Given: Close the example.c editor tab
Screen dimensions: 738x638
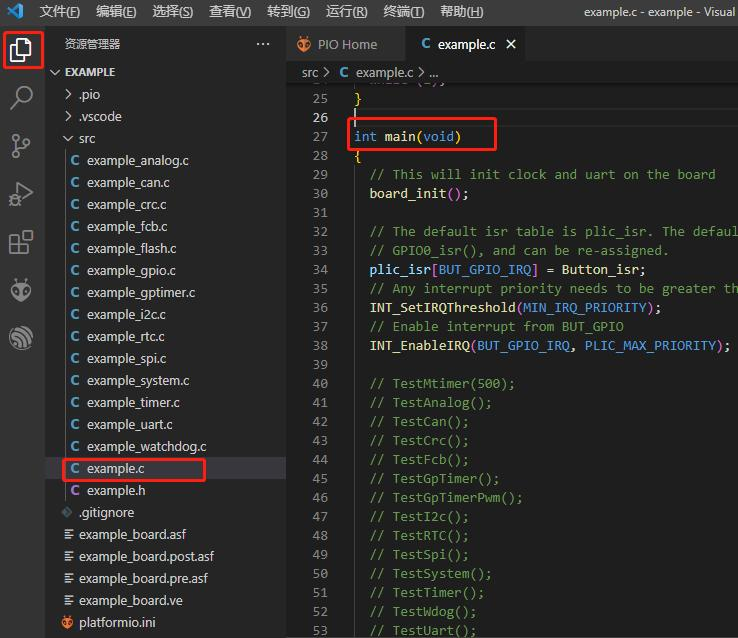Looking at the screenshot, I should [511, 44].
